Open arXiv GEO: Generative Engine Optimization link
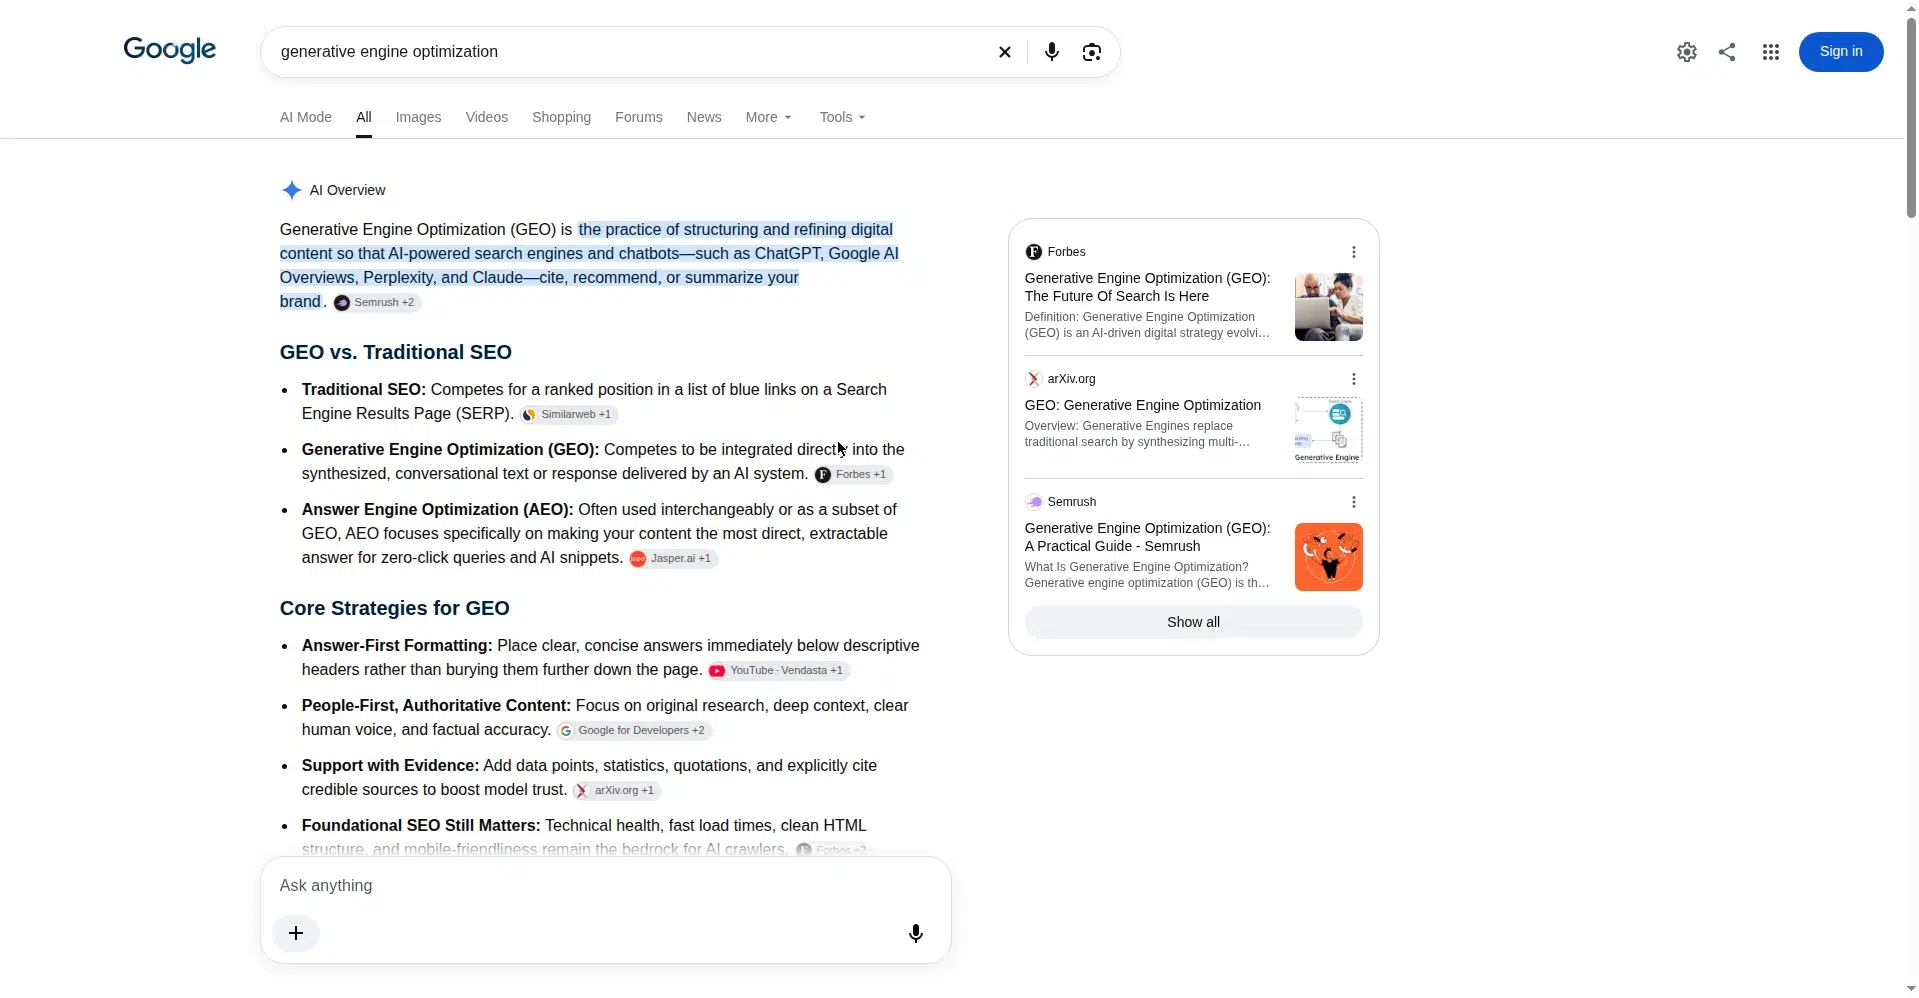 tap(1142, 405)
